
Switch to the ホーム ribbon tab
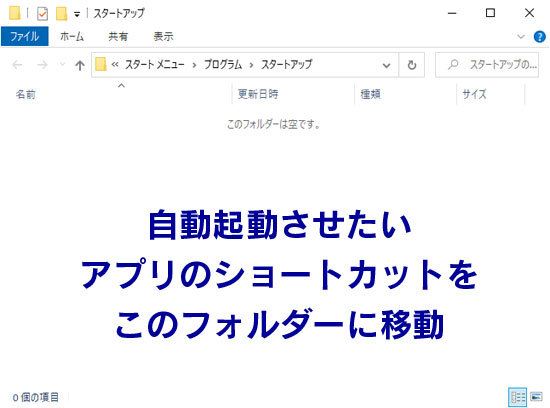(72, 36)
